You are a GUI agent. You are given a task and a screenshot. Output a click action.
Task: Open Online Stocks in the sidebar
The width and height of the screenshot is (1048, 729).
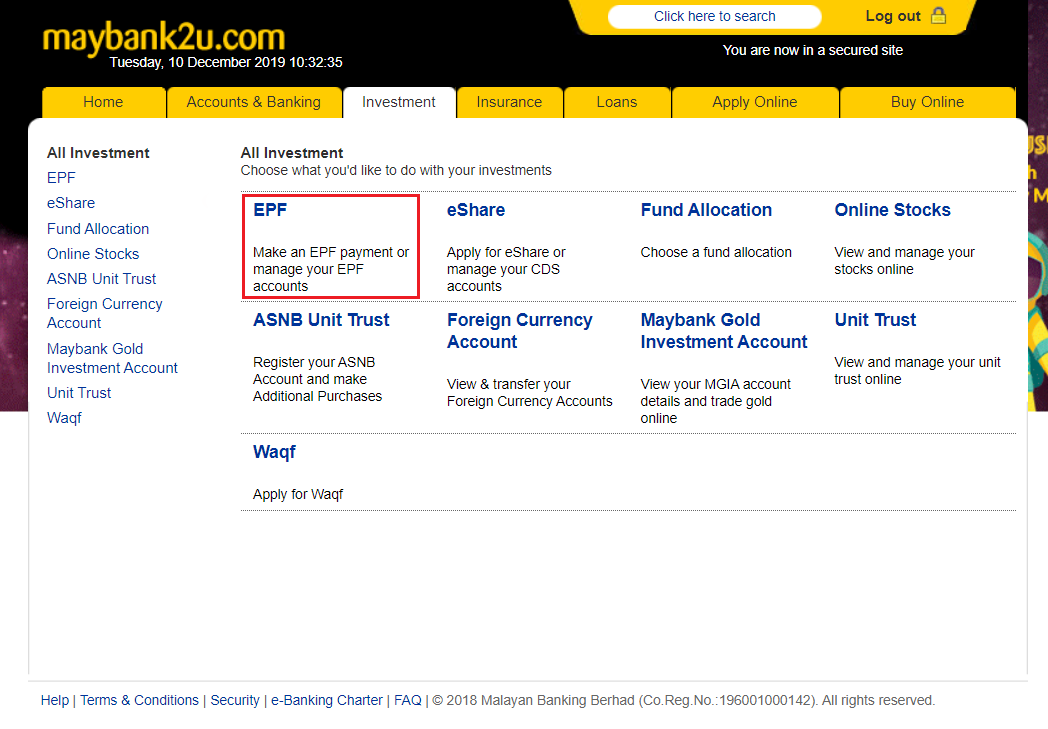[93, 254]
